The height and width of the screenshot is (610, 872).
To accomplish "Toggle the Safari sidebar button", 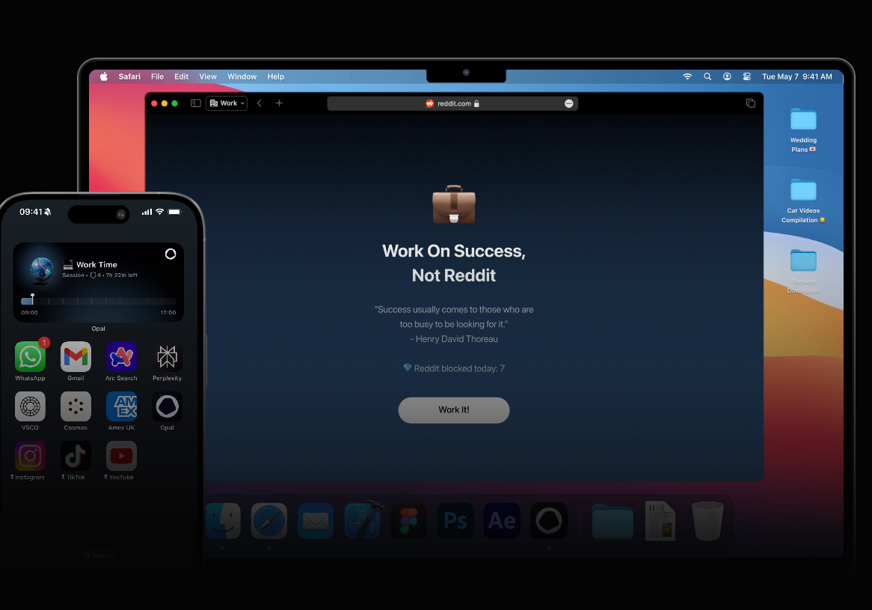I will coord(196,103).
